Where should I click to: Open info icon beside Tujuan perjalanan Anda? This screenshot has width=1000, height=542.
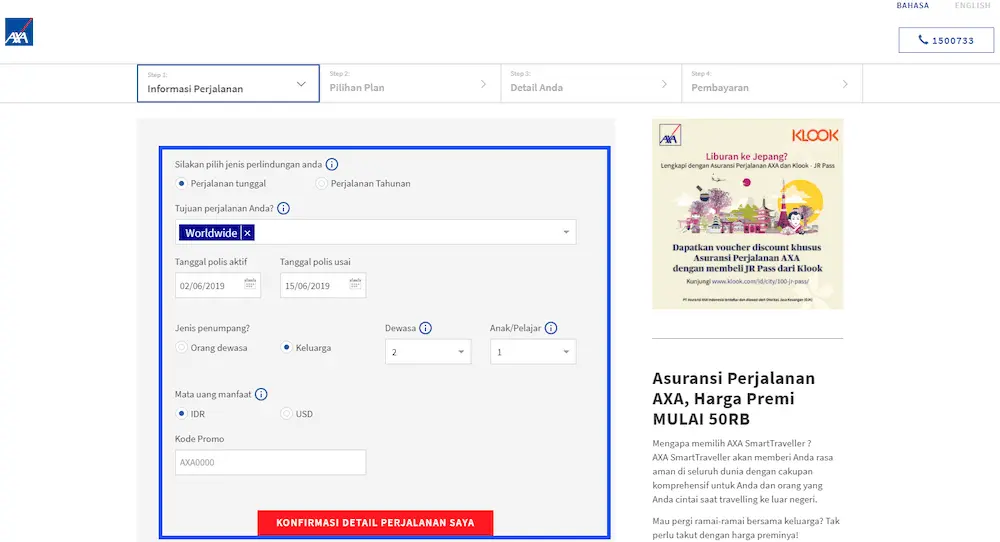283,209
